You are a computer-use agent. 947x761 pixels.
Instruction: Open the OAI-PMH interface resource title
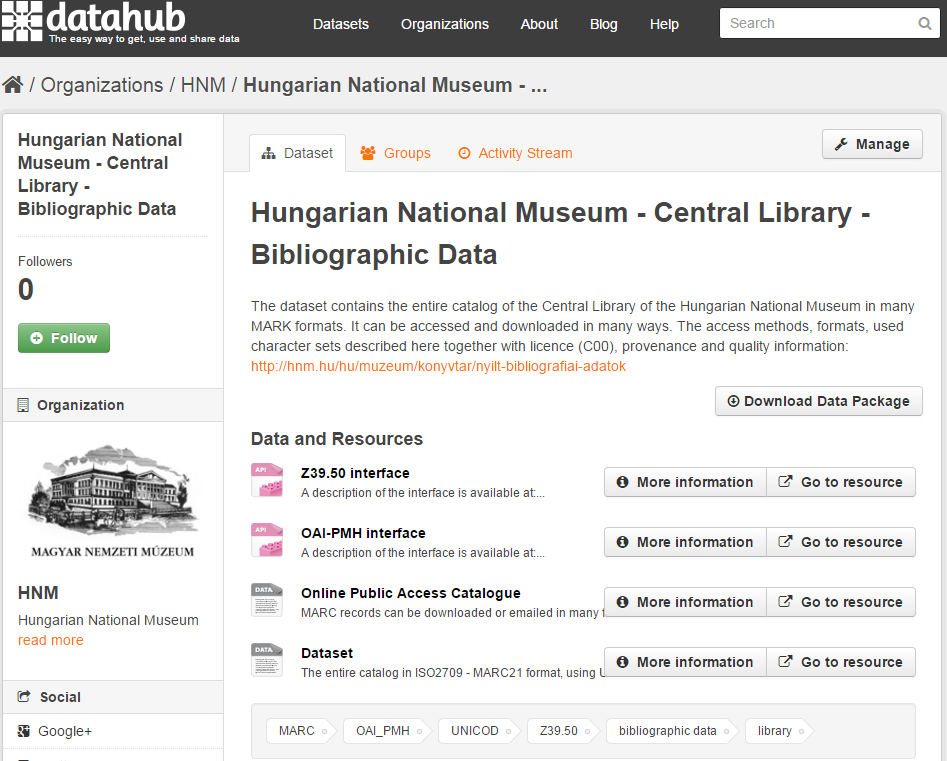pyautogui.click(x=363, y=533)
